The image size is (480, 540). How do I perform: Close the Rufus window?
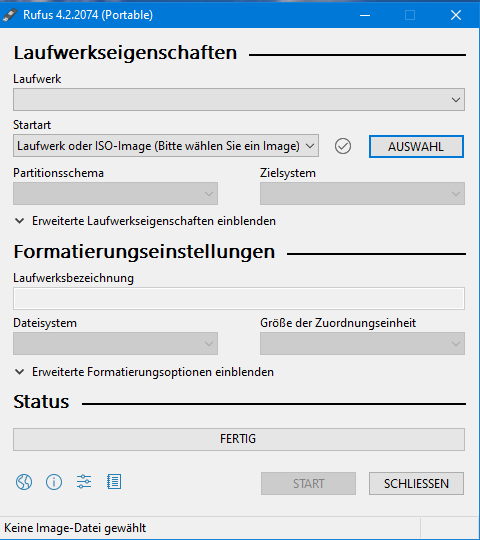(x=456, y=15)
